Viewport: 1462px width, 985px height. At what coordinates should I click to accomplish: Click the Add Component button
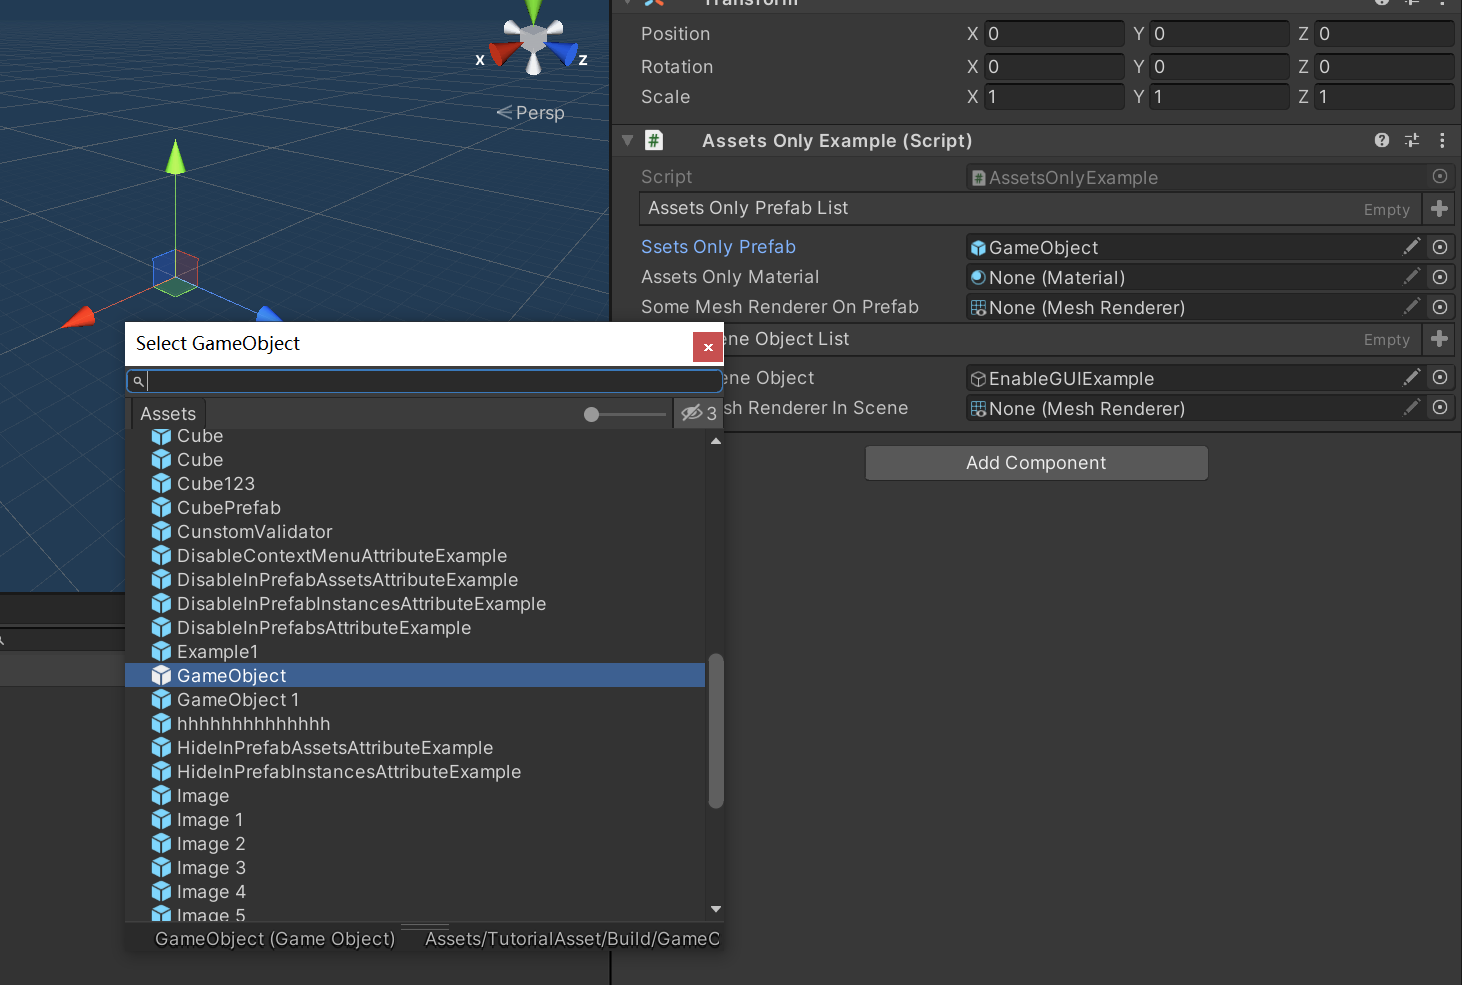pyautogui.click(x=1036, y=463)
